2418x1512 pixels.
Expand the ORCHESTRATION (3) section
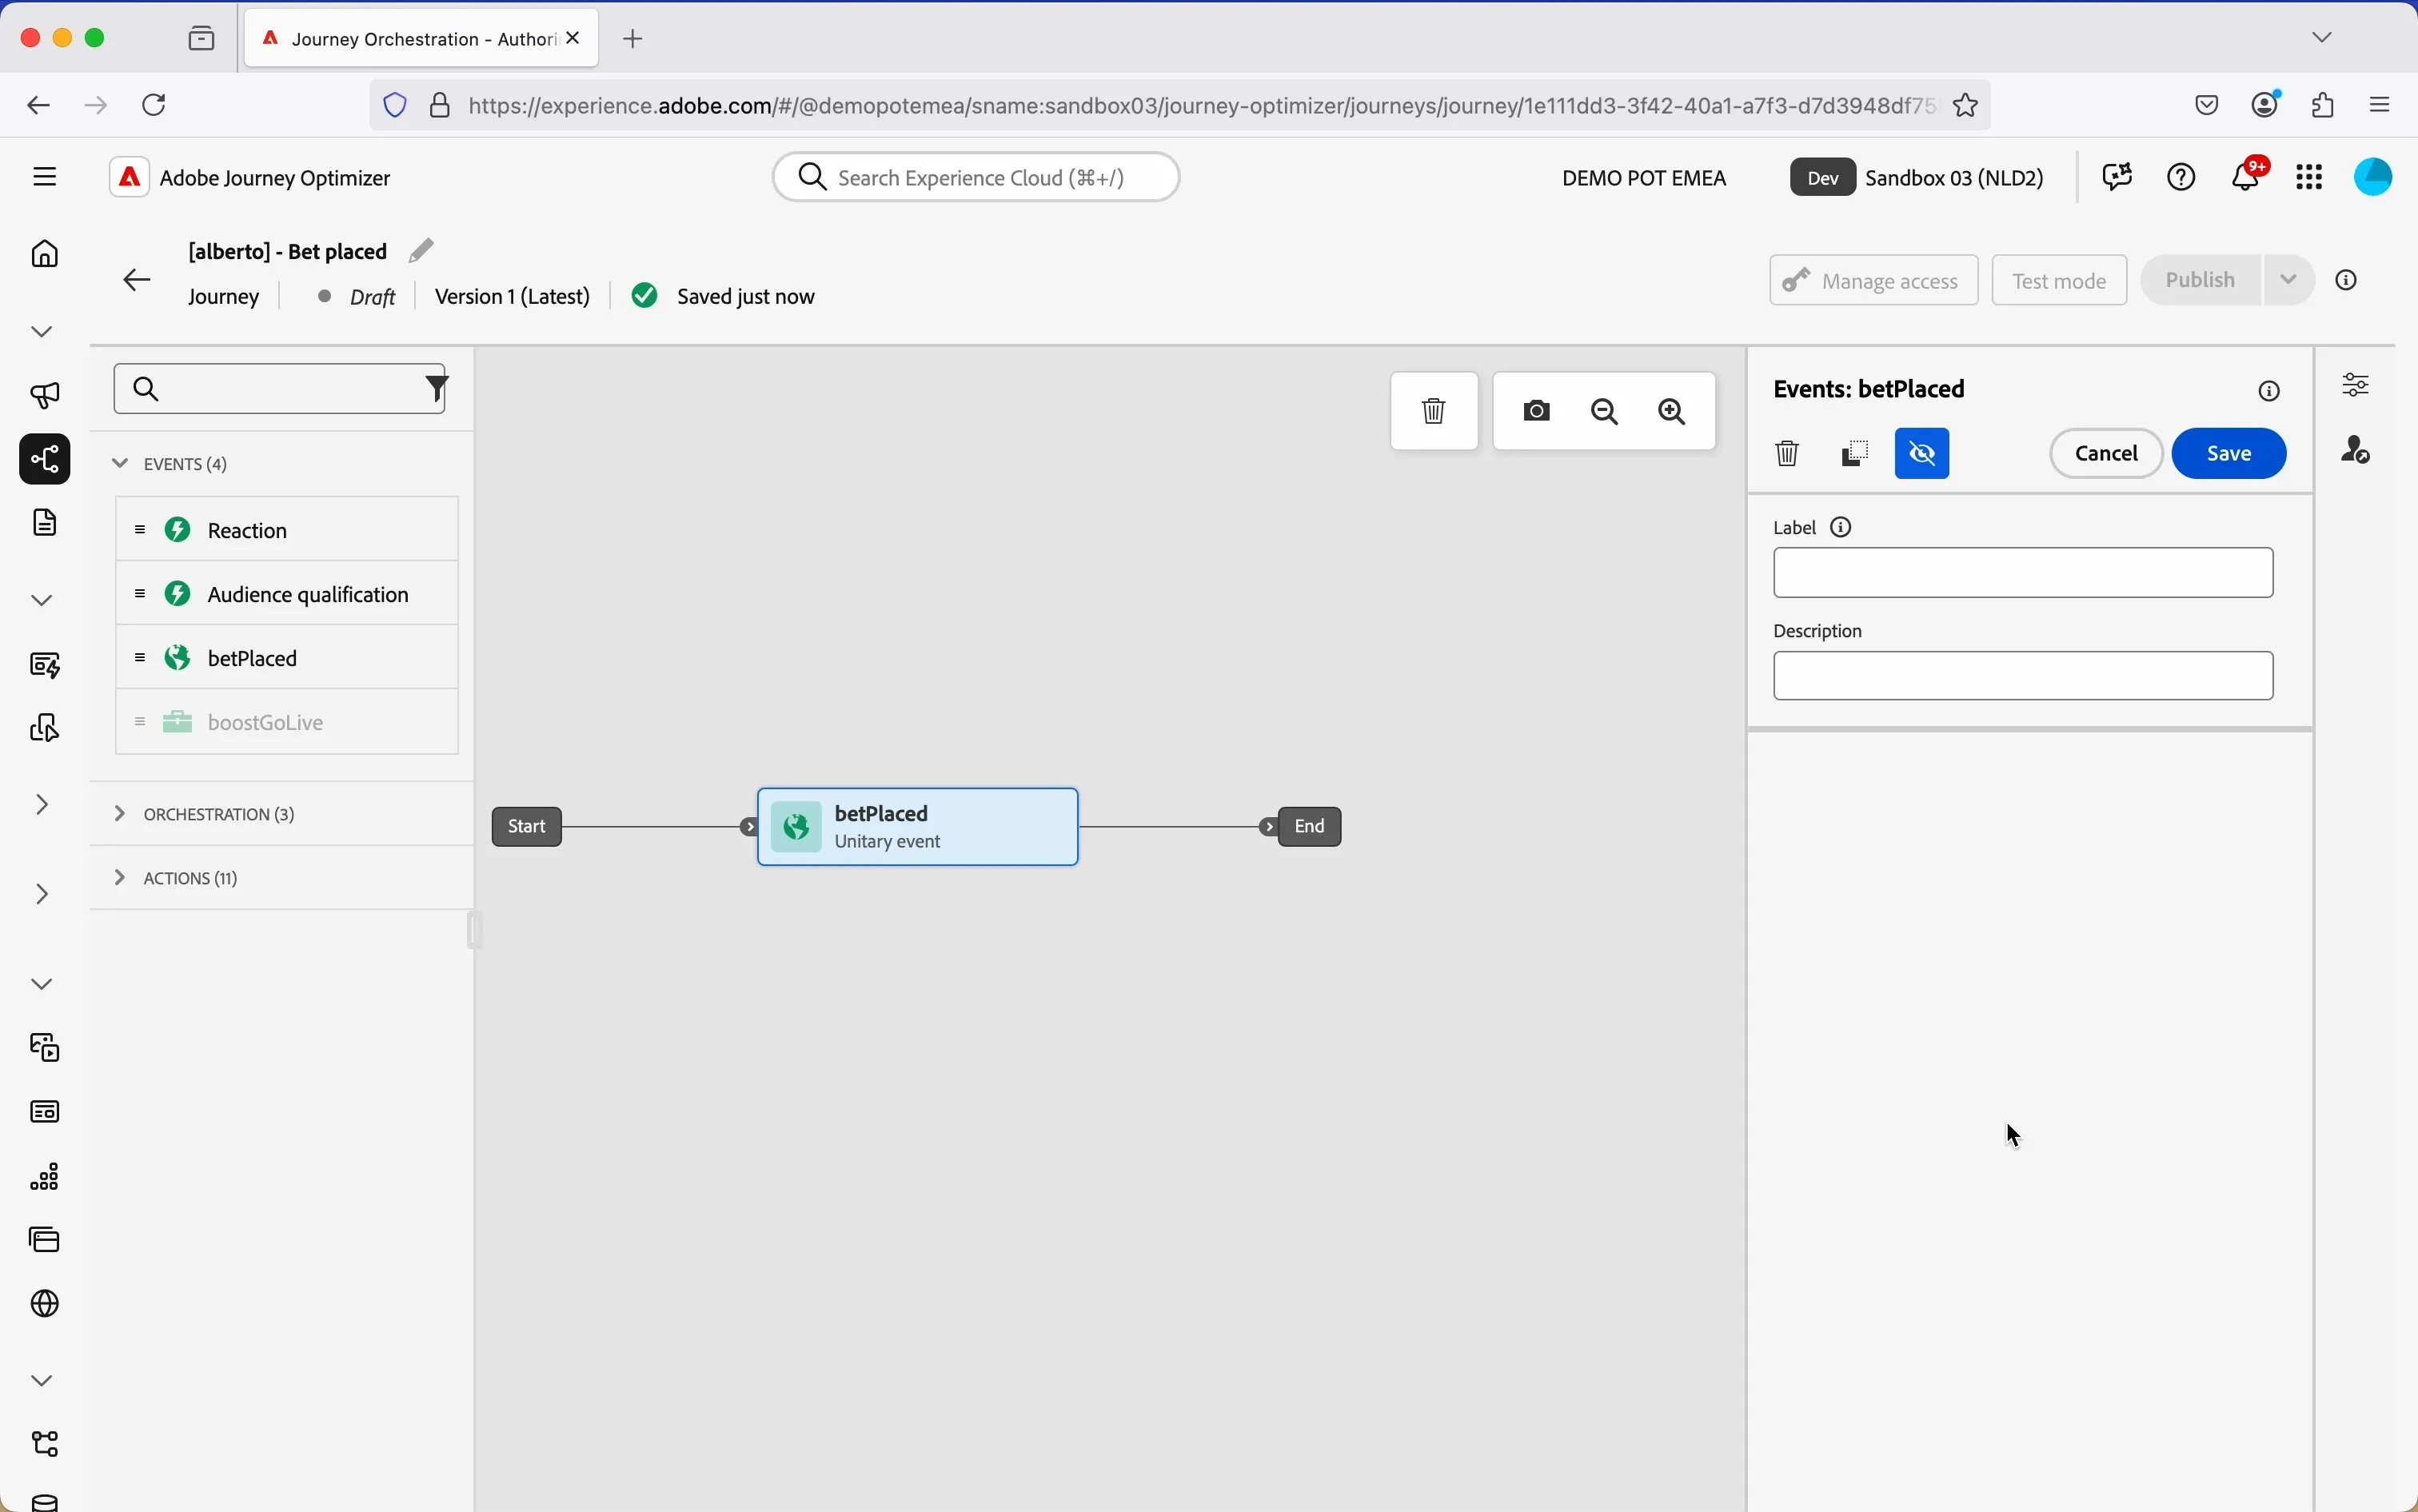pyautogui.click(x=120, y=813)
